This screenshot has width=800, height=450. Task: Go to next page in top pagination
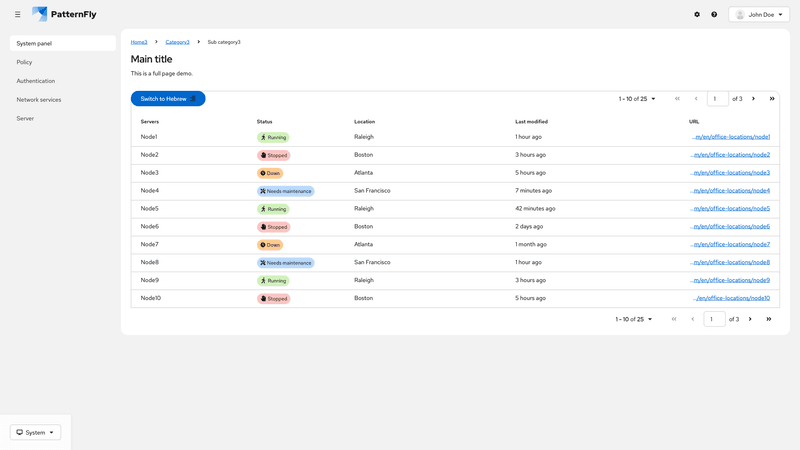[753, 99]
